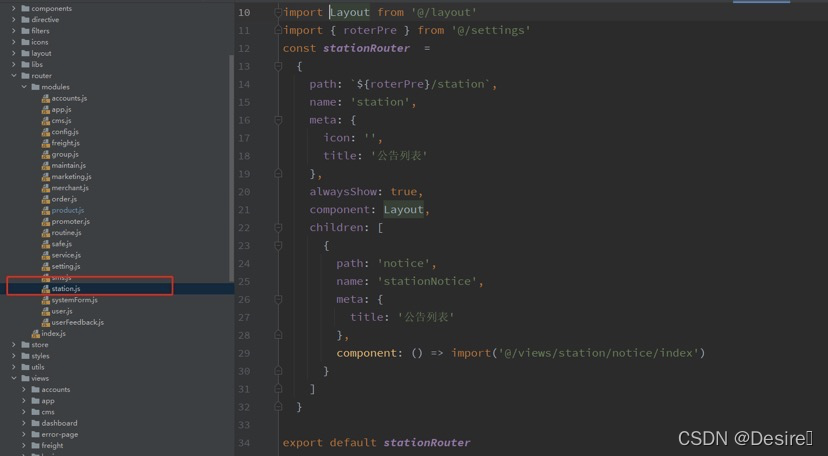This screenshot has height=456, width=828.
Task: Open promoter.js in the project tree
Action: (x=71, y=222)
